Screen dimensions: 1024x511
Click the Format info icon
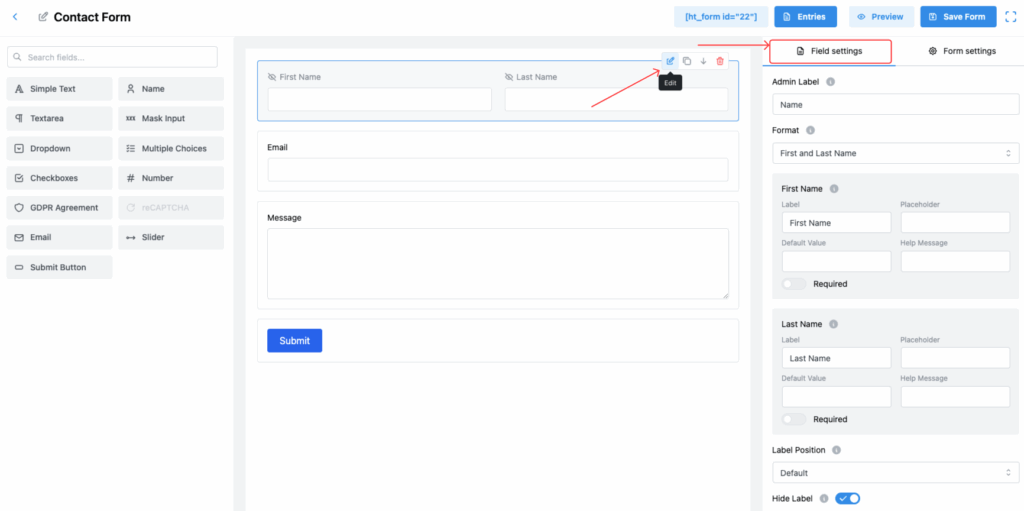click(810, 130)
